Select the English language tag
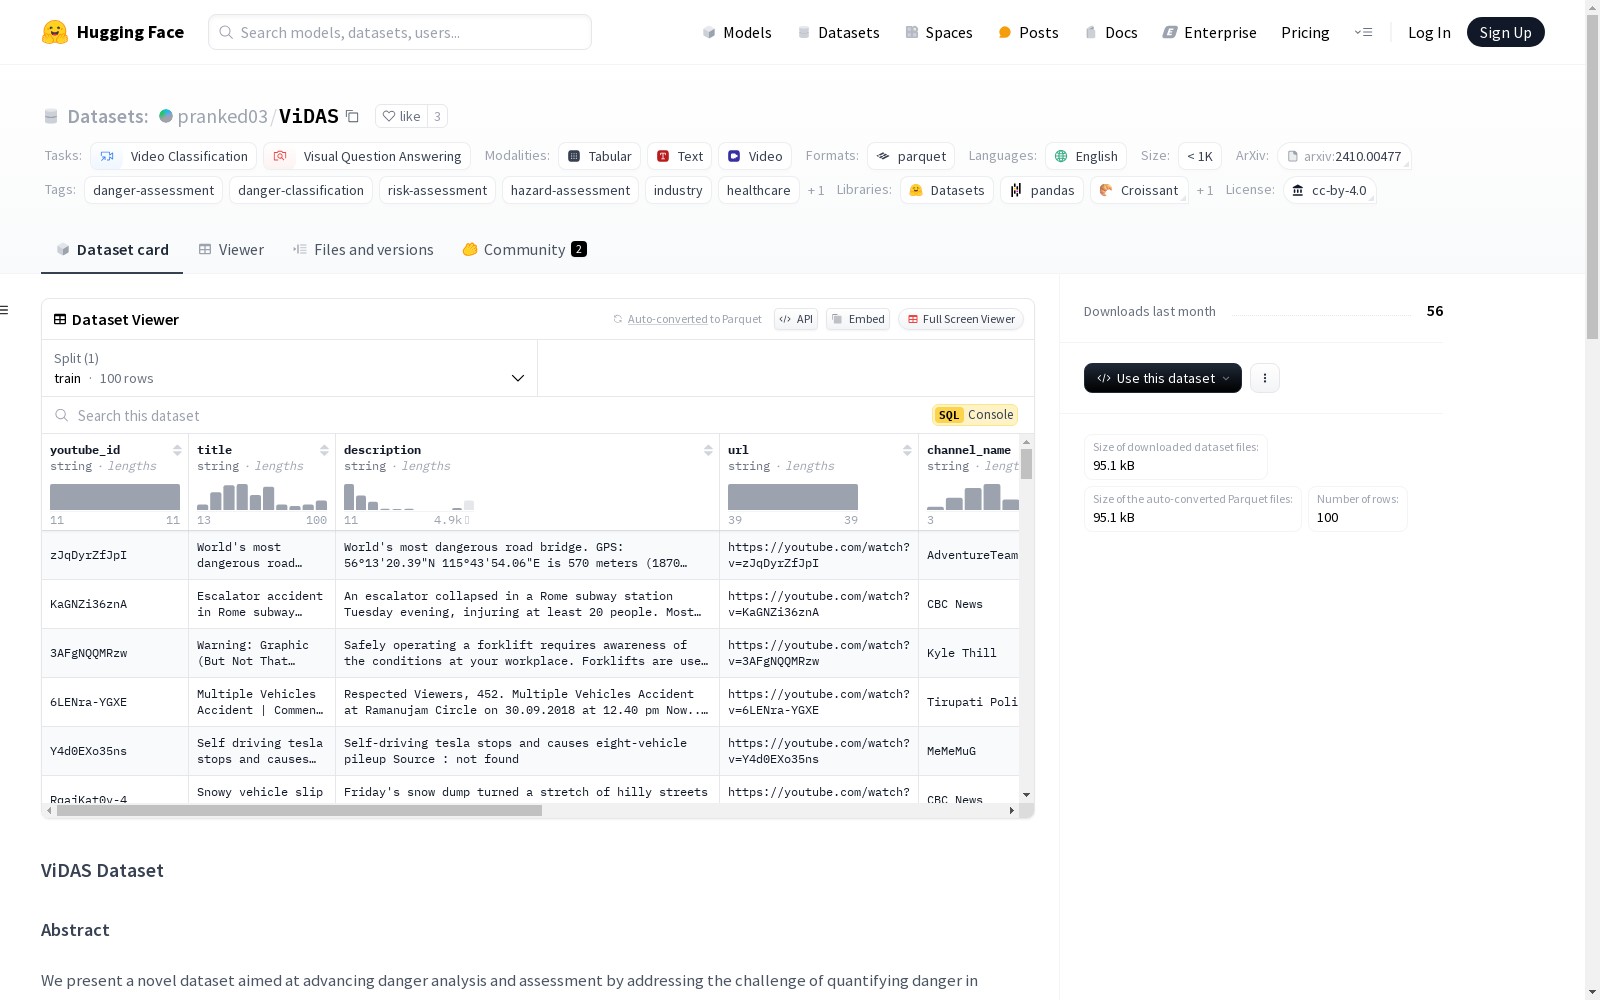1600x1000 pixels. point(1086,156)
